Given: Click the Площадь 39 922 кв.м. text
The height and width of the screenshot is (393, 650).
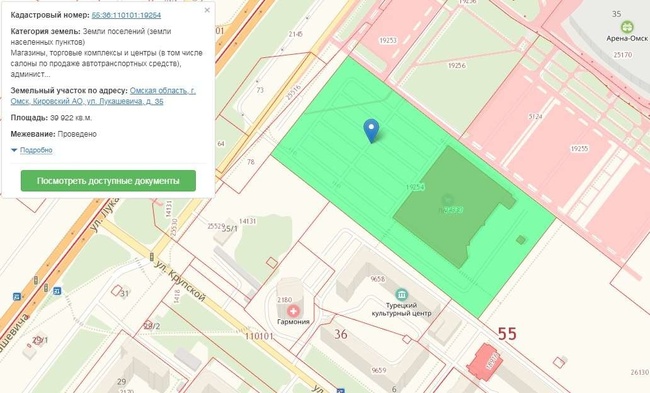Looking at the screenshot, I should (x=51, y=118).
